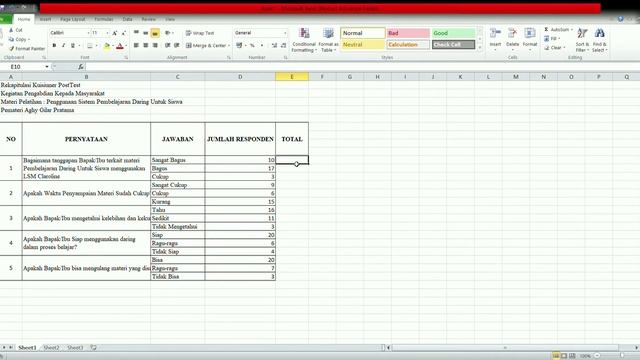Center text horizontally
This screenshot has width=640, height=360.
(146, 45)
